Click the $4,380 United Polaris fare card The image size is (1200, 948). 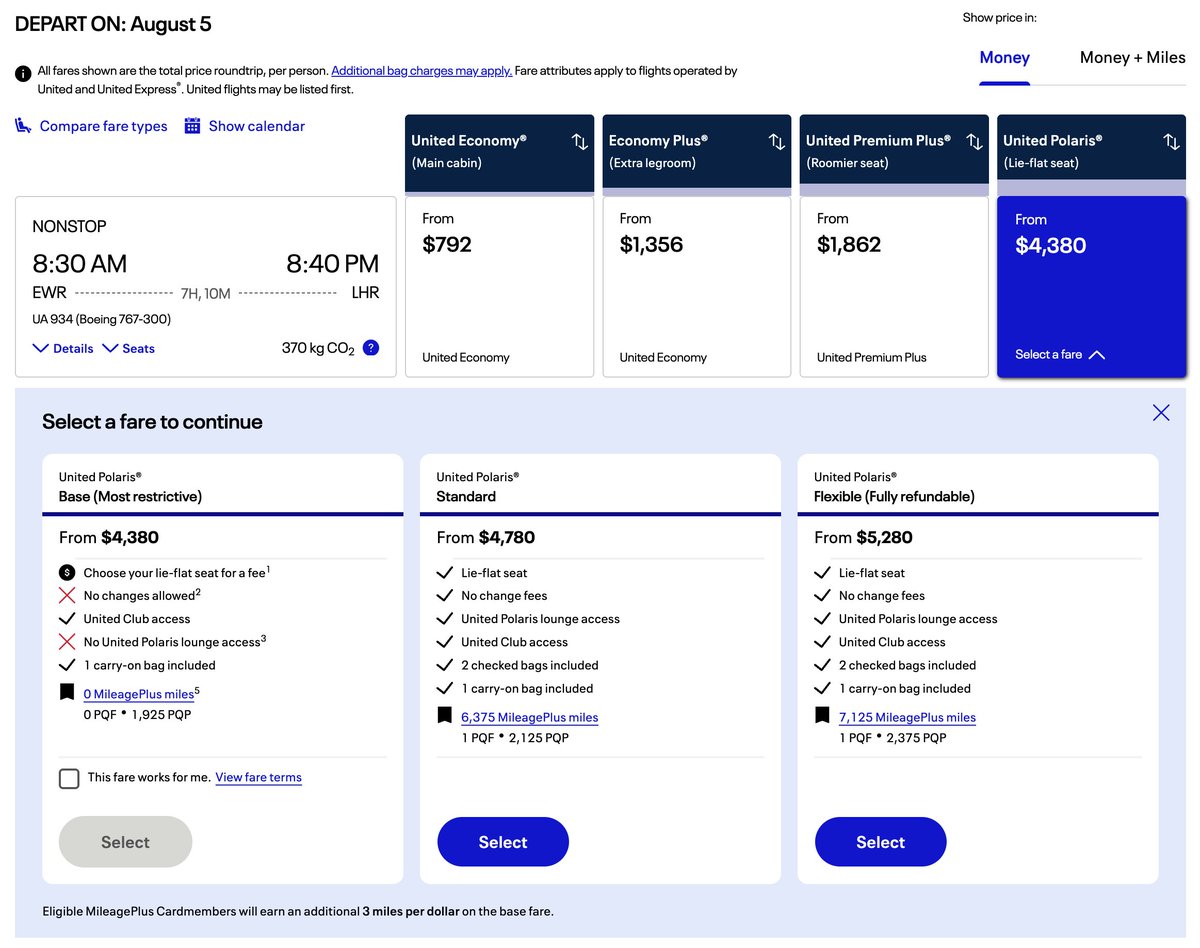[x=1092, y=287]
